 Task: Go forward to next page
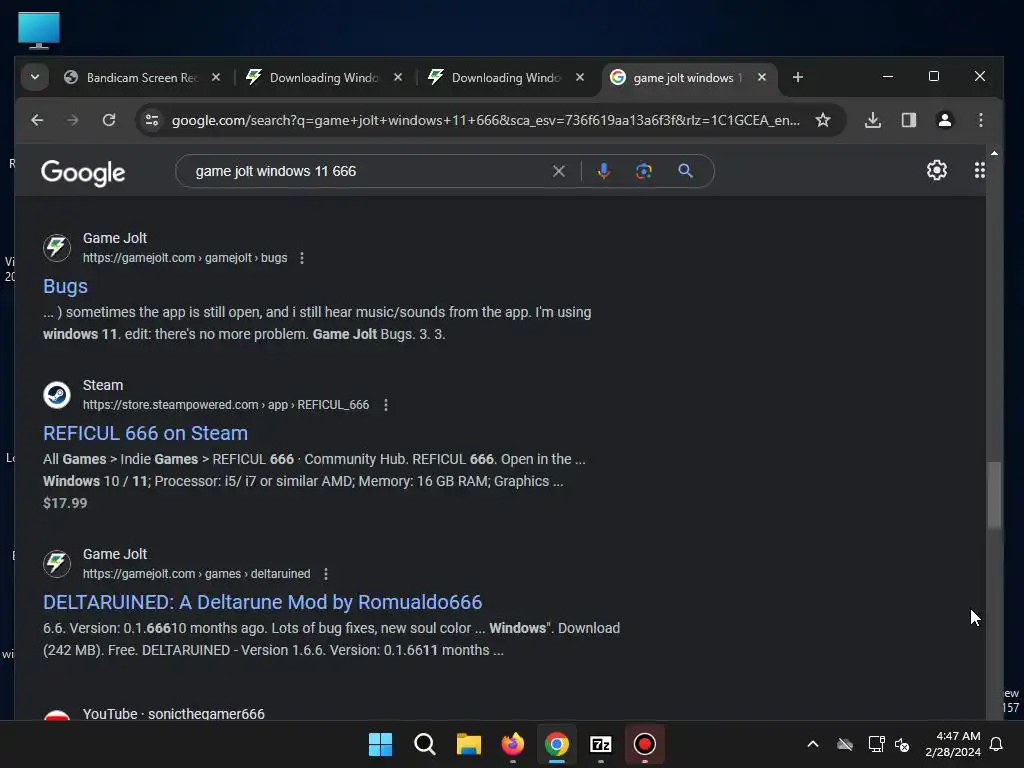[72, 120]
